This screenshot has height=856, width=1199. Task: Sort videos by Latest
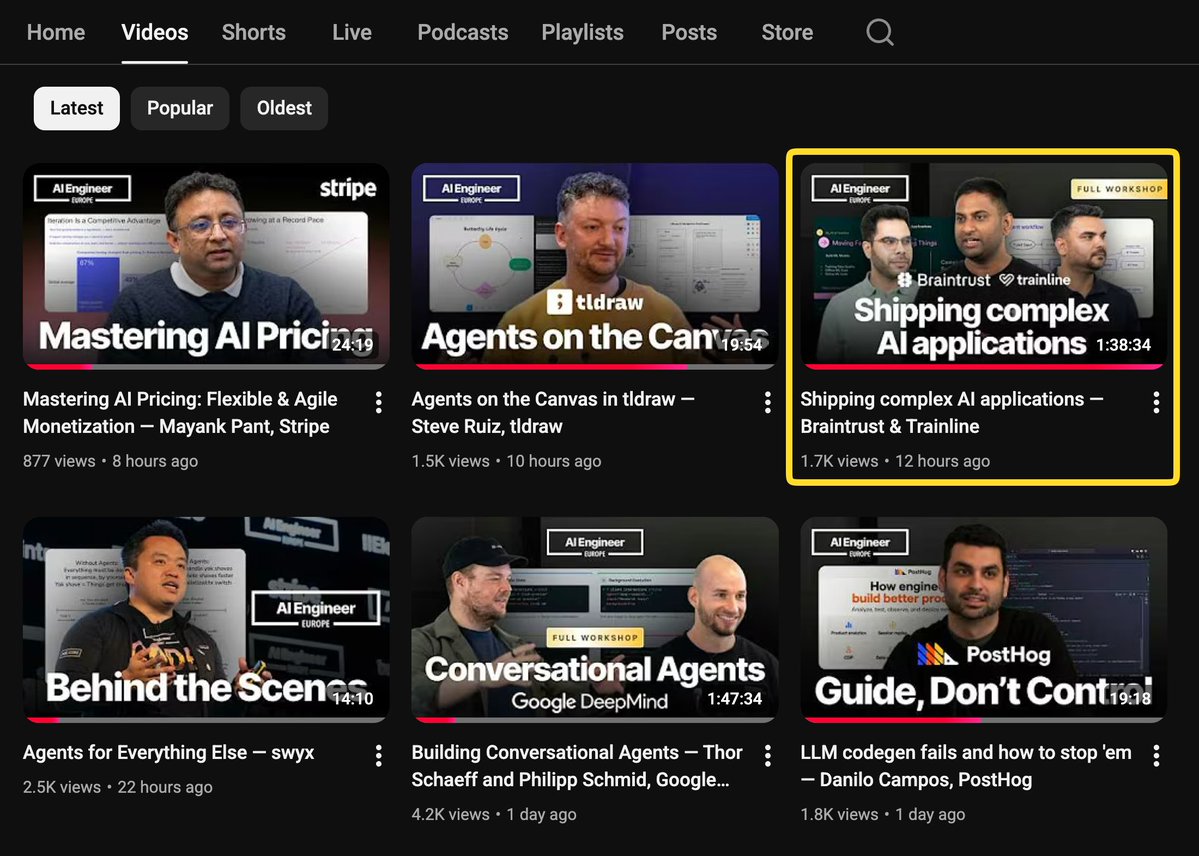click(x=76, y=108)
